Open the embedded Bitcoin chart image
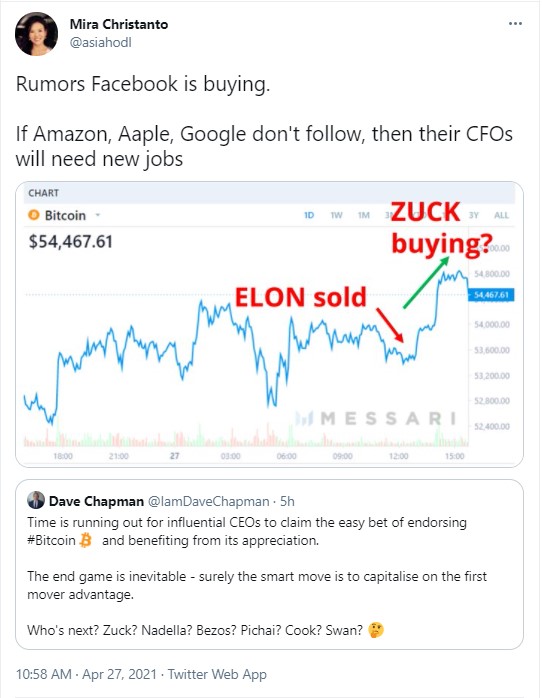 pyautogui.click(x=269, y=325)
